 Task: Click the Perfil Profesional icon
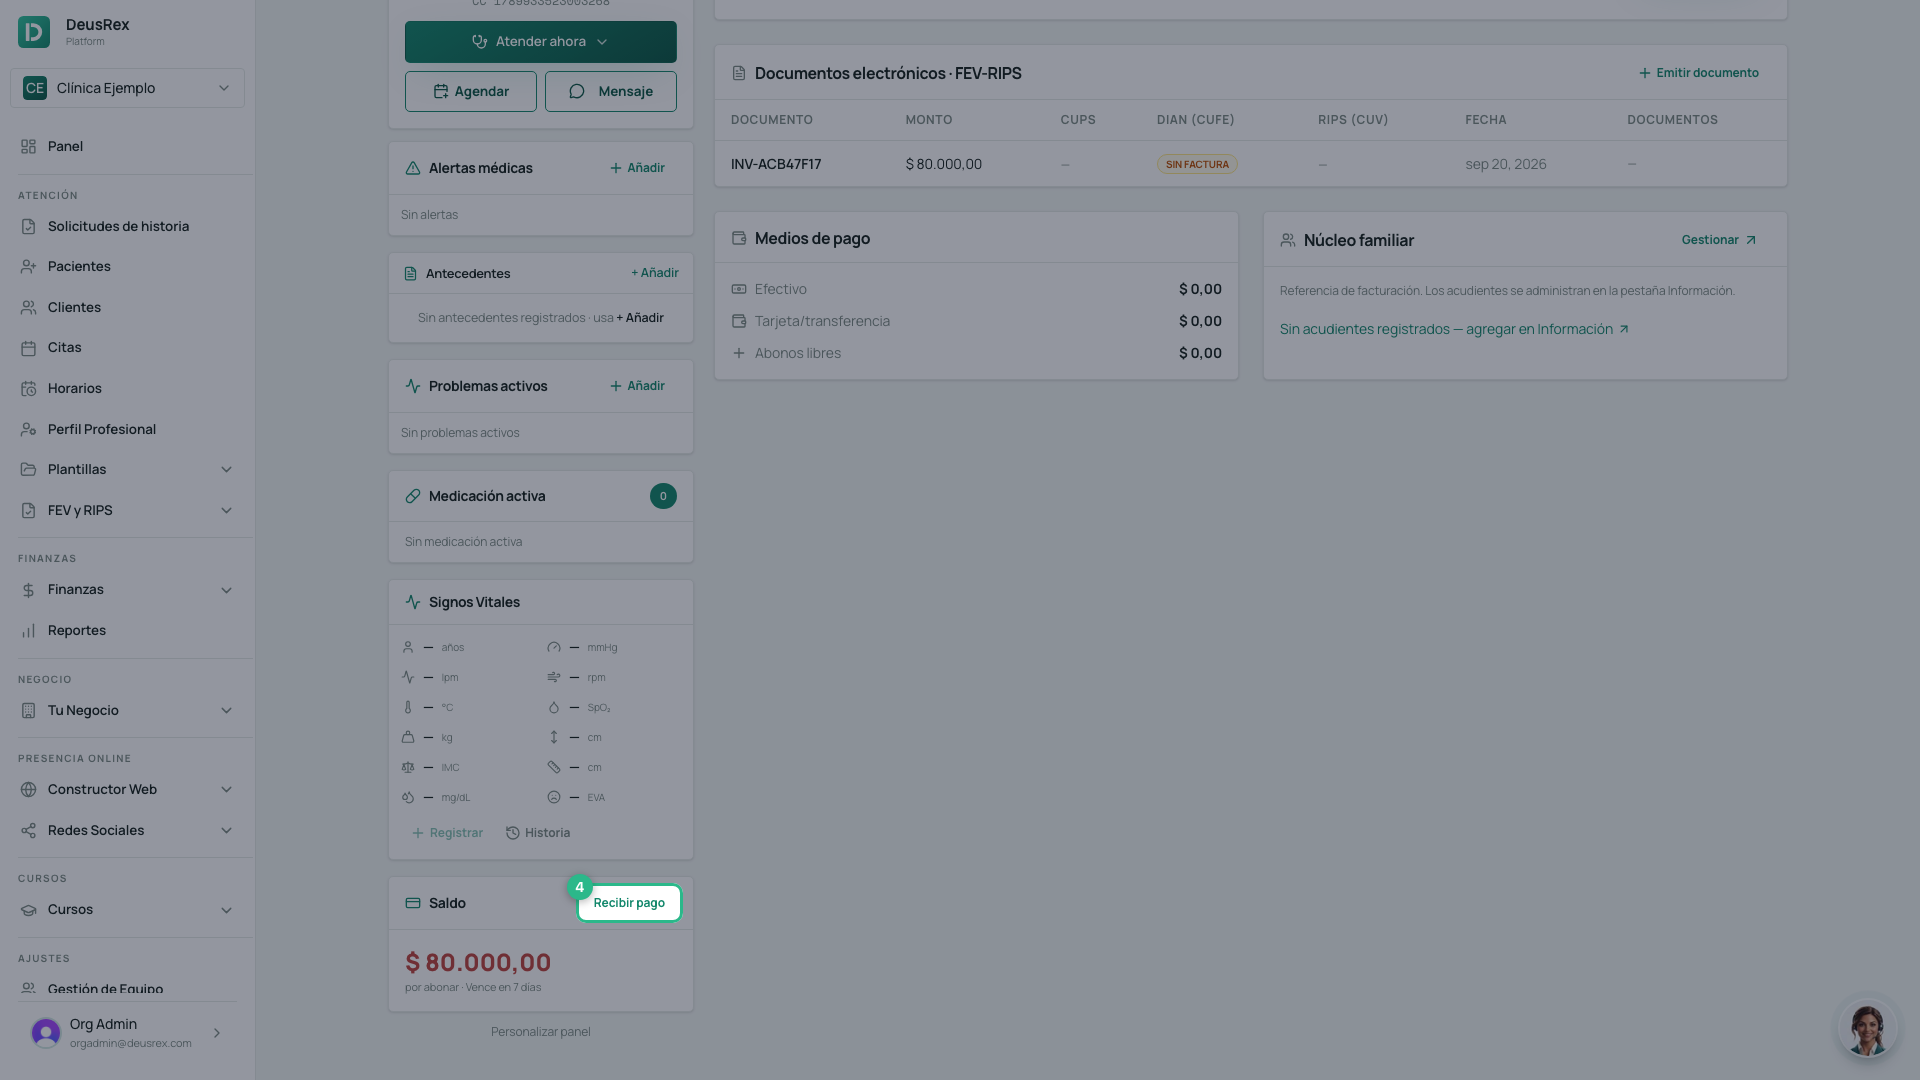click(28, 429)
